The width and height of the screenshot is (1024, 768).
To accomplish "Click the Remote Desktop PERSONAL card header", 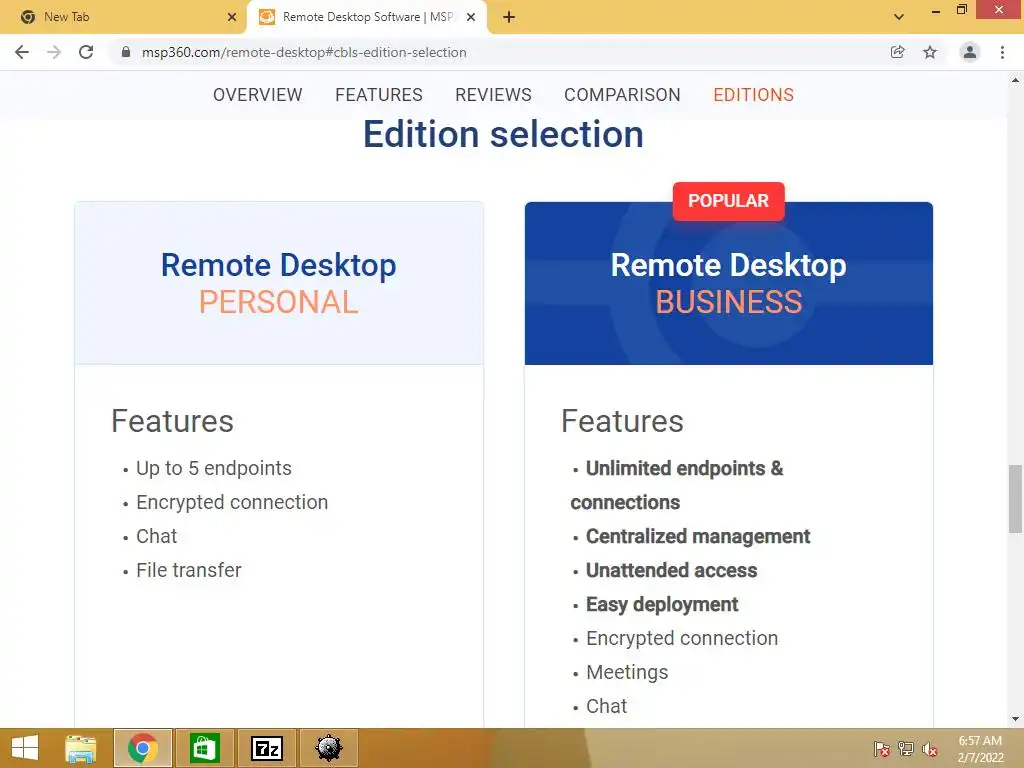I will [x=279, y=283].
